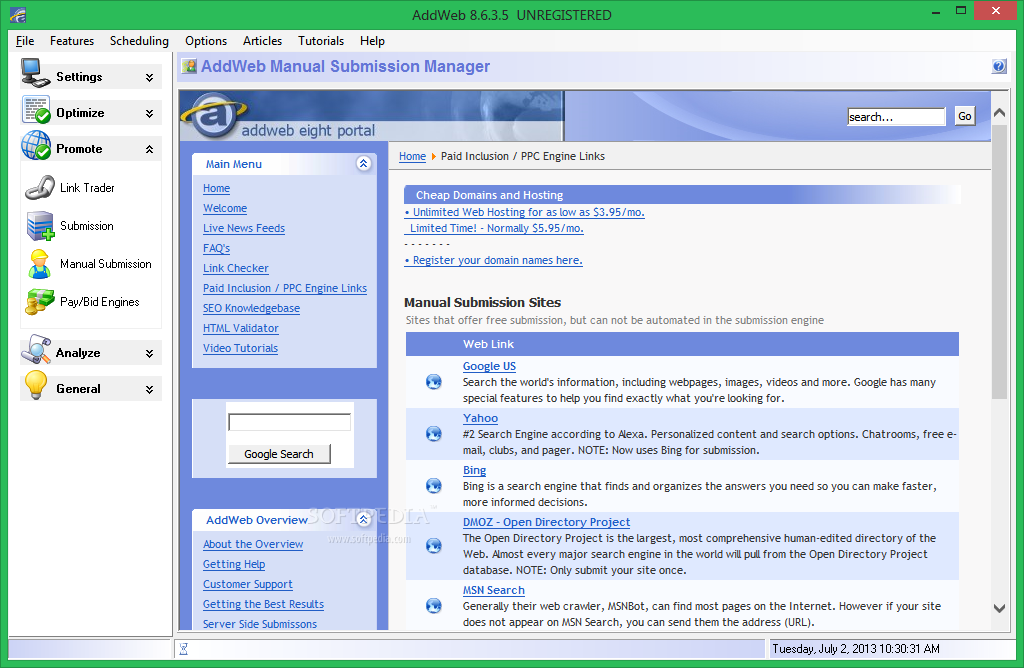
Task: Click the General lightbulb icon
Action: pos(35,385)
